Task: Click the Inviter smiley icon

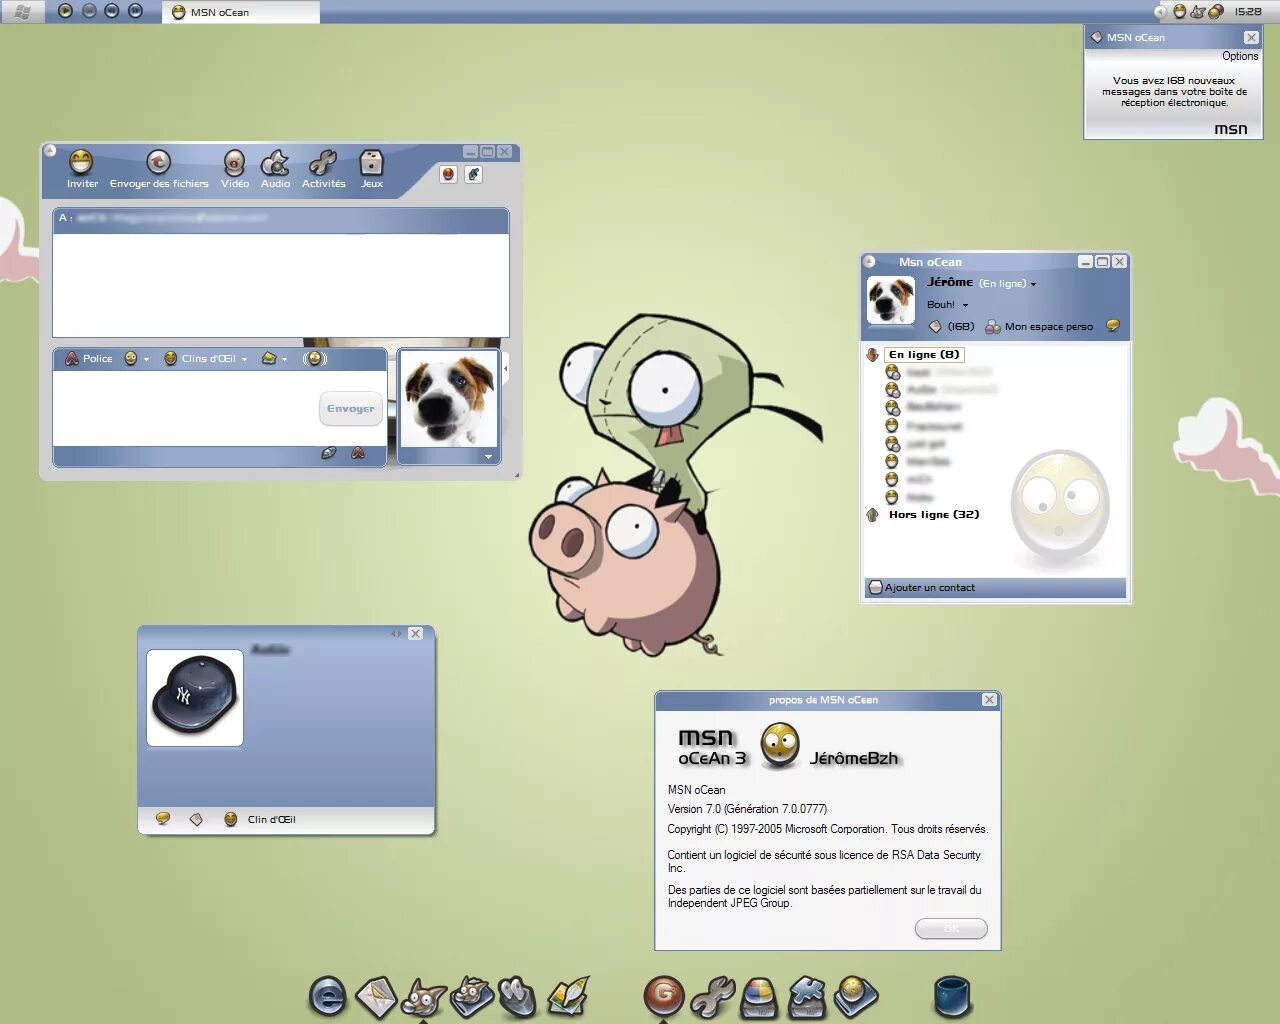Action: (x=81, y=162)
